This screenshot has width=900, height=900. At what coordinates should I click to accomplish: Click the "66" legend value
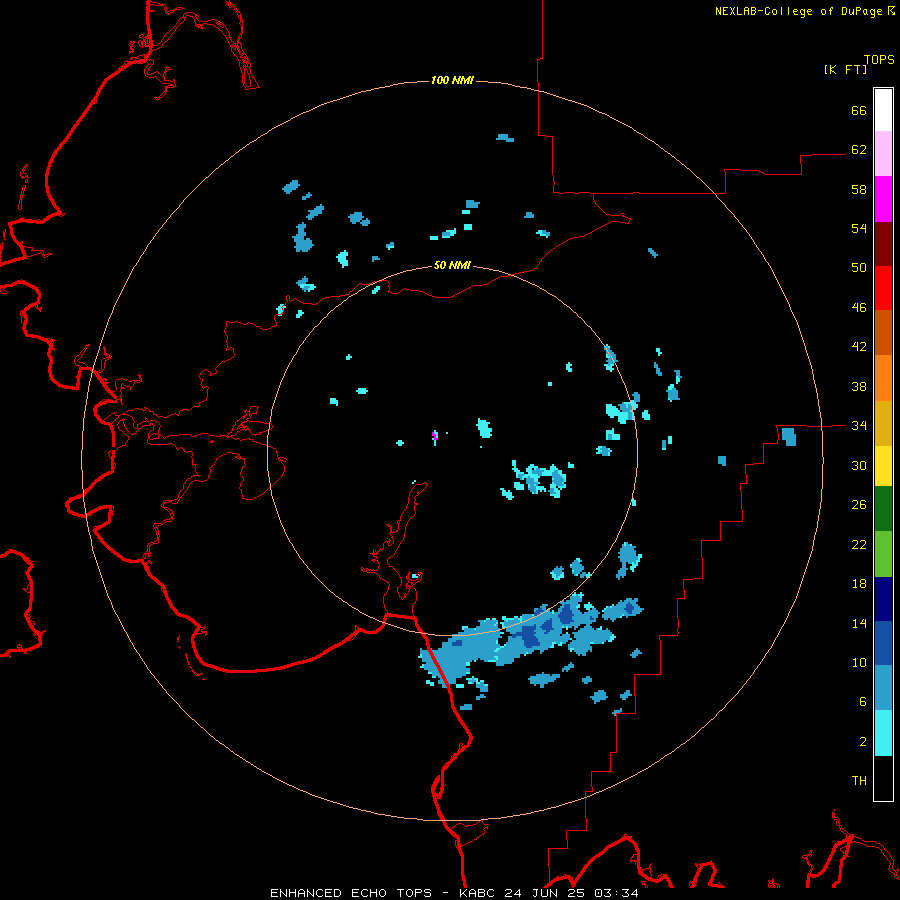pos(859,110)
